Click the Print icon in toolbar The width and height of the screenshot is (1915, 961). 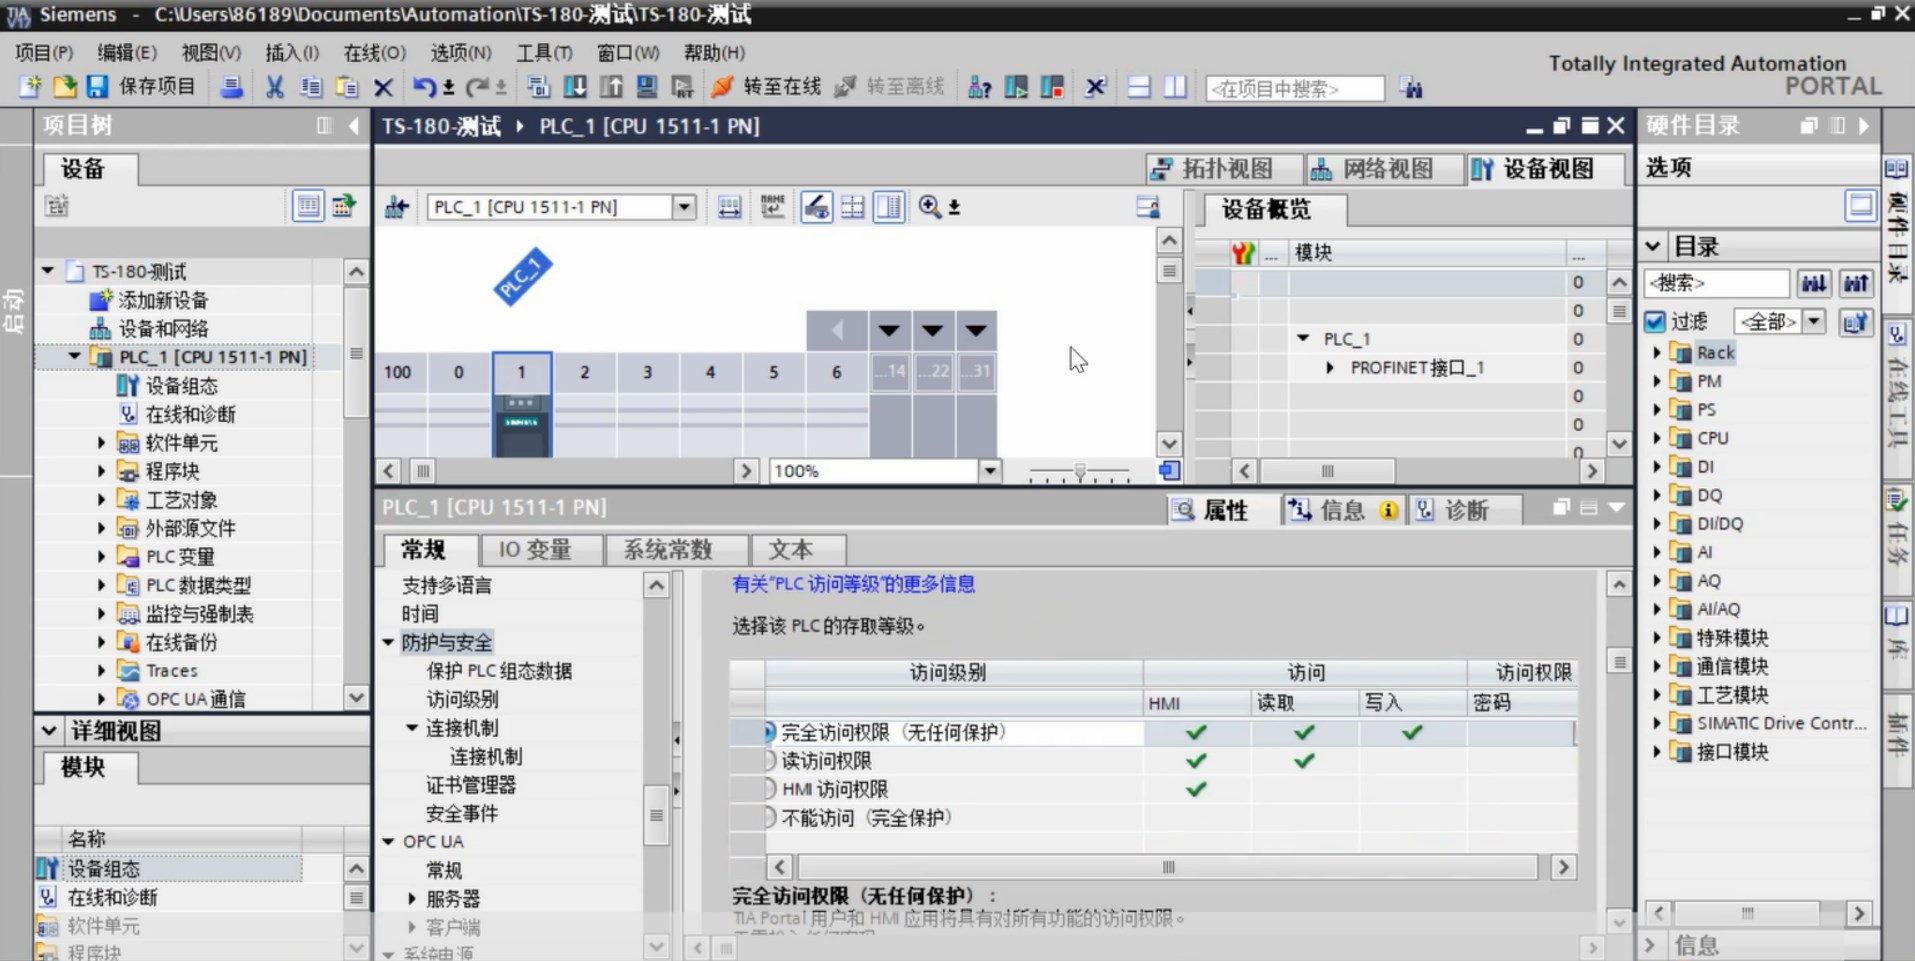(x=231, y=87)
